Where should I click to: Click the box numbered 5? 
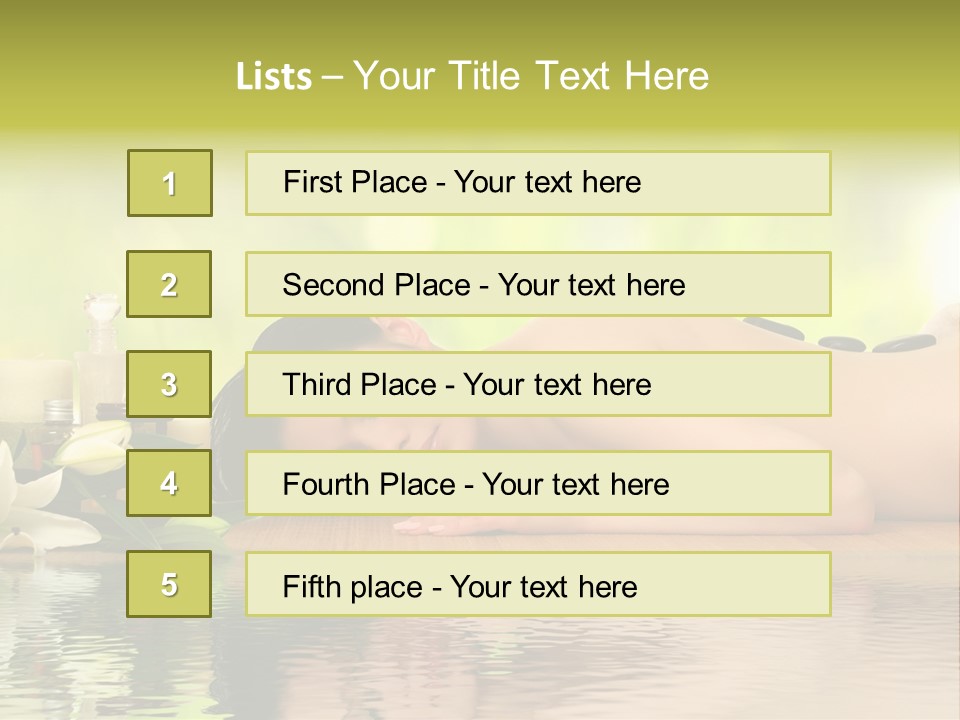(x=170, y=584)
